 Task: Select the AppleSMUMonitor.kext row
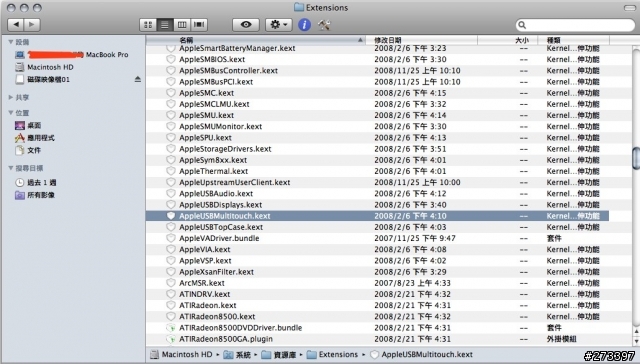(377, 127)
